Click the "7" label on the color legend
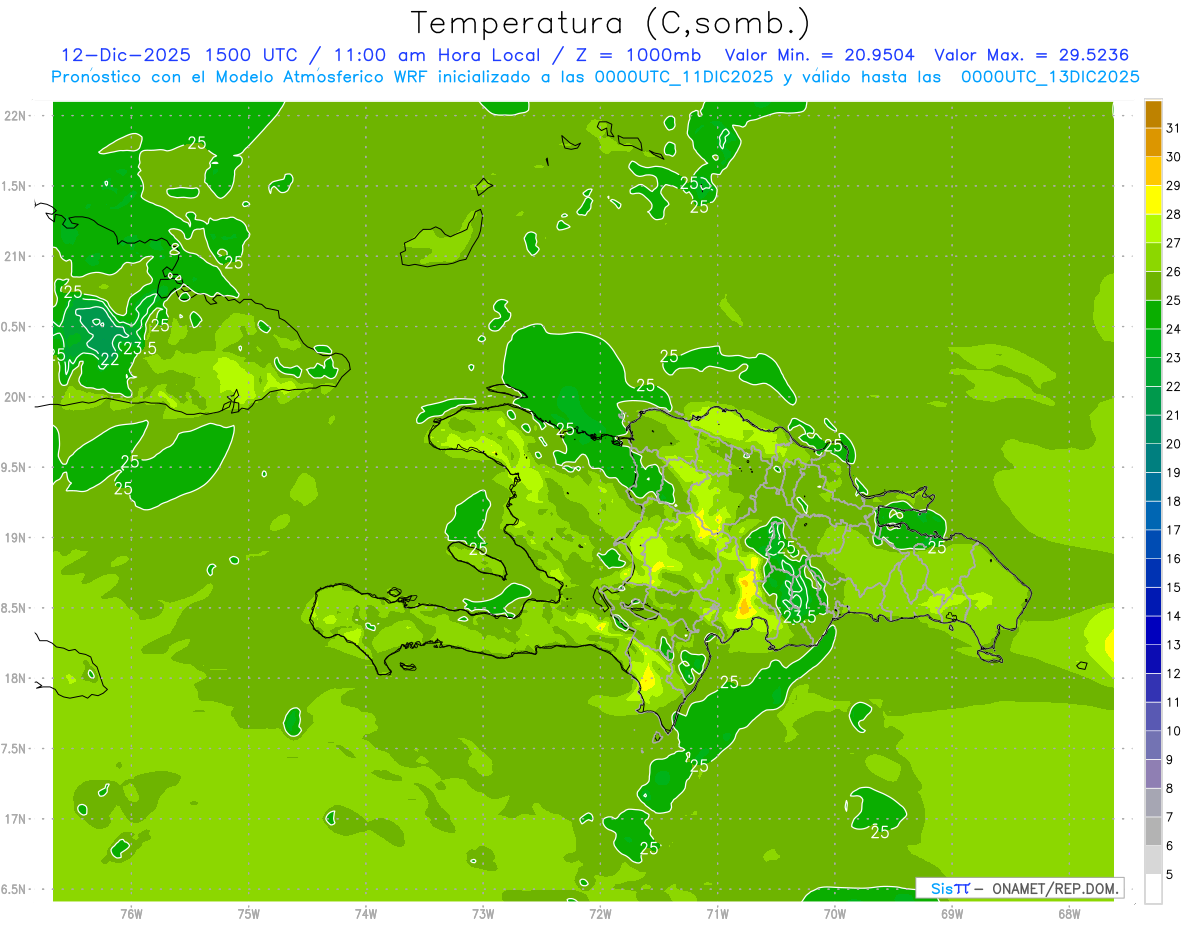This screenshot has width=1200, height=927. tap(1170, 817)
